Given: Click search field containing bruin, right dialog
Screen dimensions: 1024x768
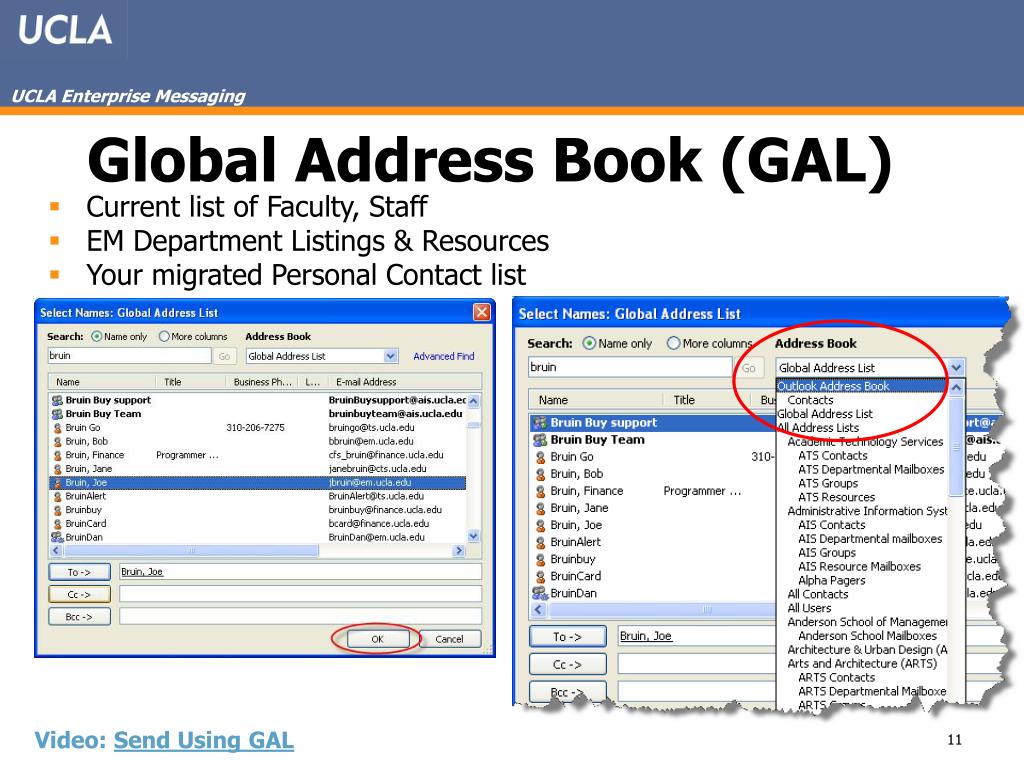Looking at the screenshot, I should [x=630, y=367].
